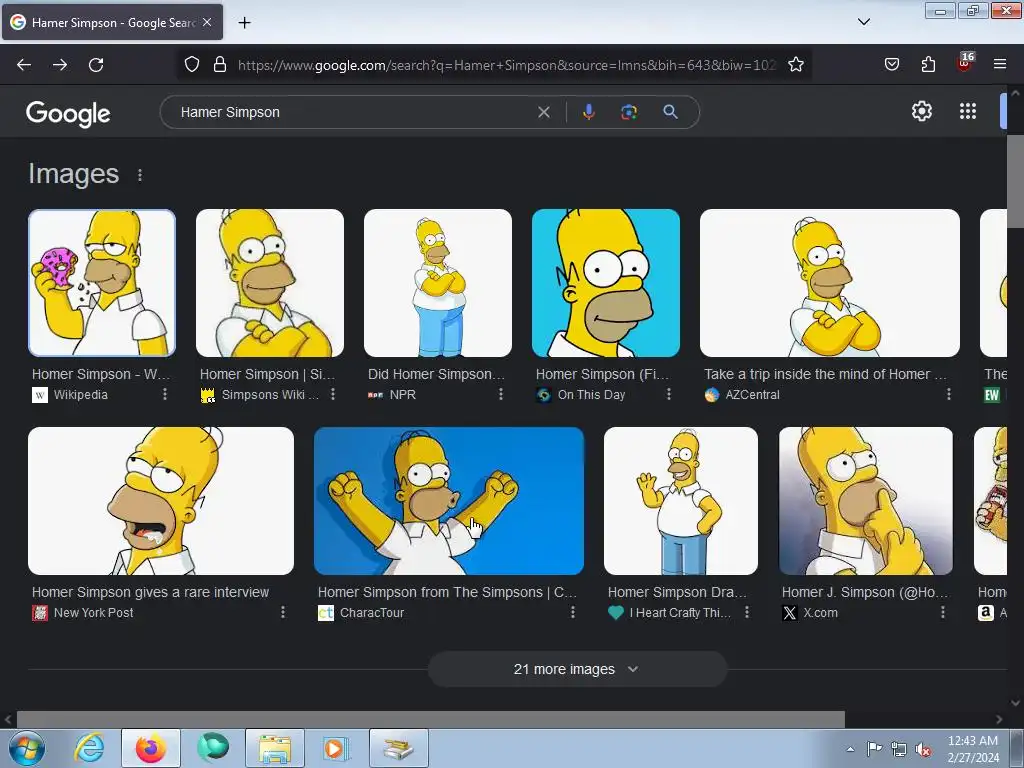This screenshot has height=768, width=1024.
Task: Open Homer Simpson from The Simpsons link
Action: pyautogui.click(x=447, y=592)
